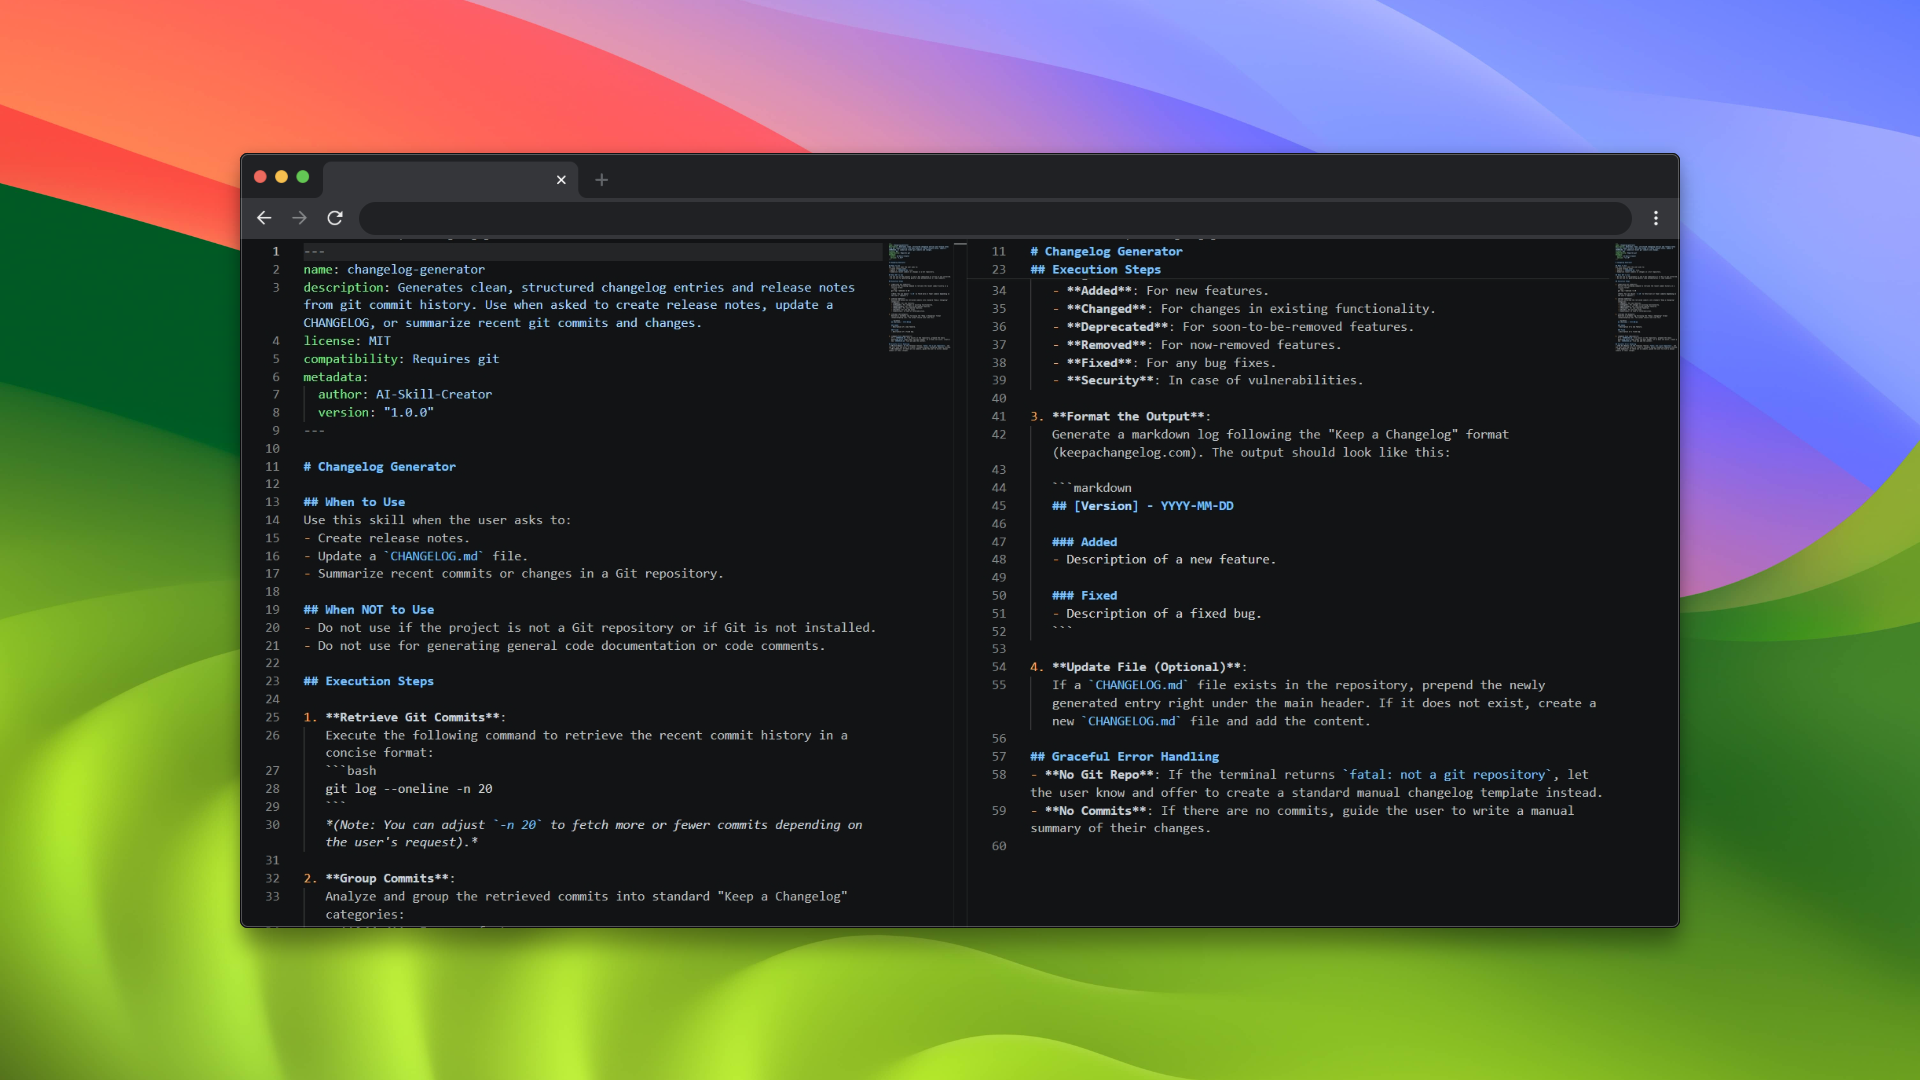Click line number 60 in right gutter
The height and width of the screenshot is (1080, 1920).
pos(999,847)
